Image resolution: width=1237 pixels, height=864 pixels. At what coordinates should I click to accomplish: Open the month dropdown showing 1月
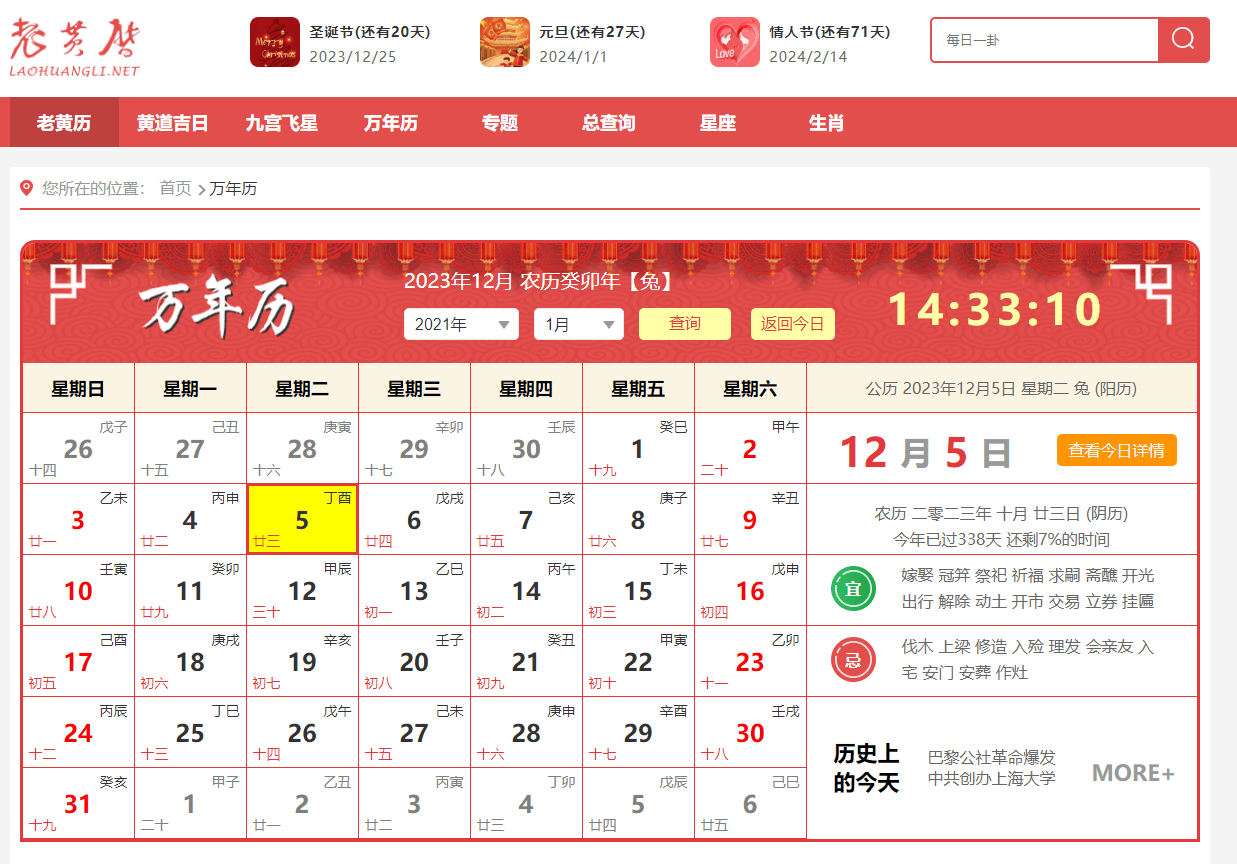578,324
